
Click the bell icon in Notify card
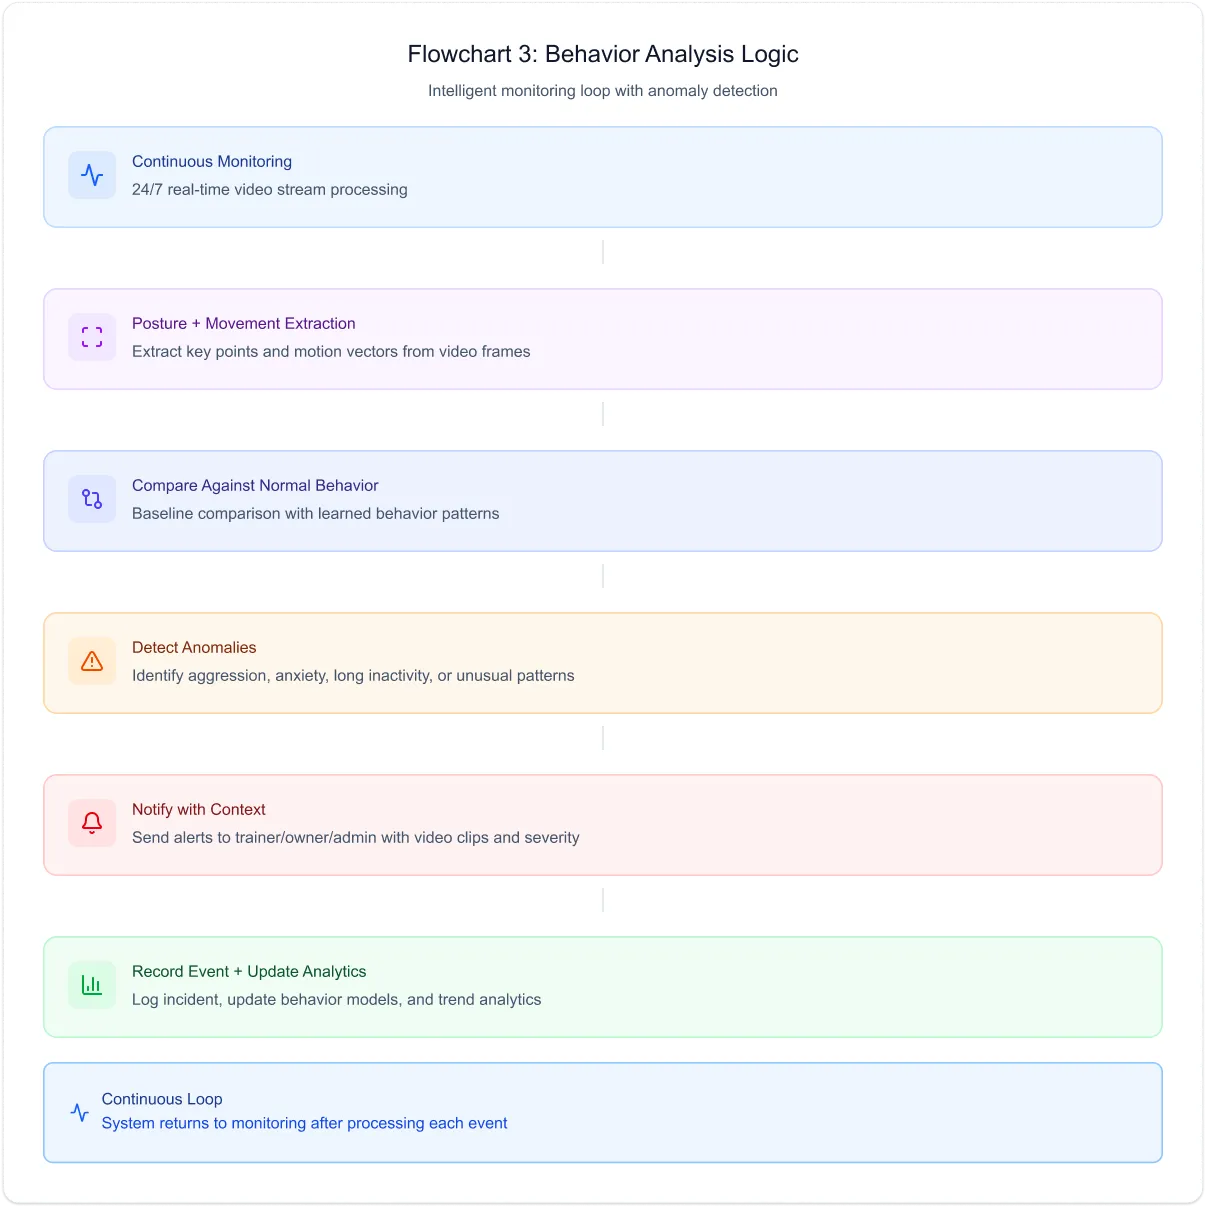(x=92, y=823)
